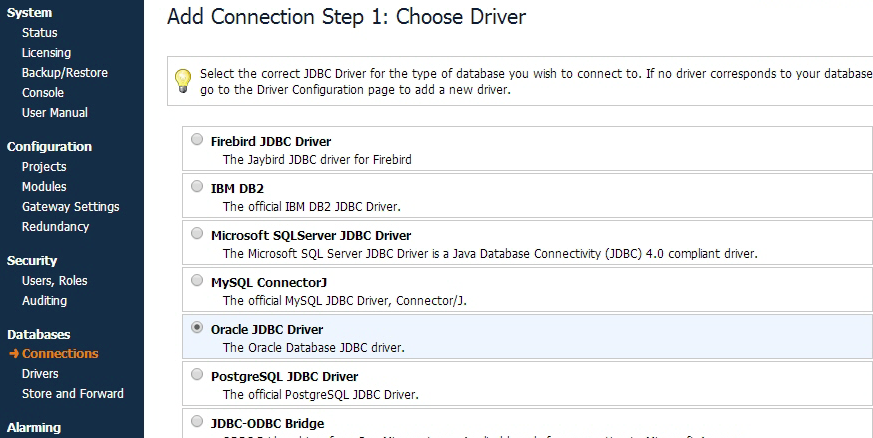The width and height of the screenshot is (873, 438).
Task: Click the Security section heading
Action: pos(32,260)
